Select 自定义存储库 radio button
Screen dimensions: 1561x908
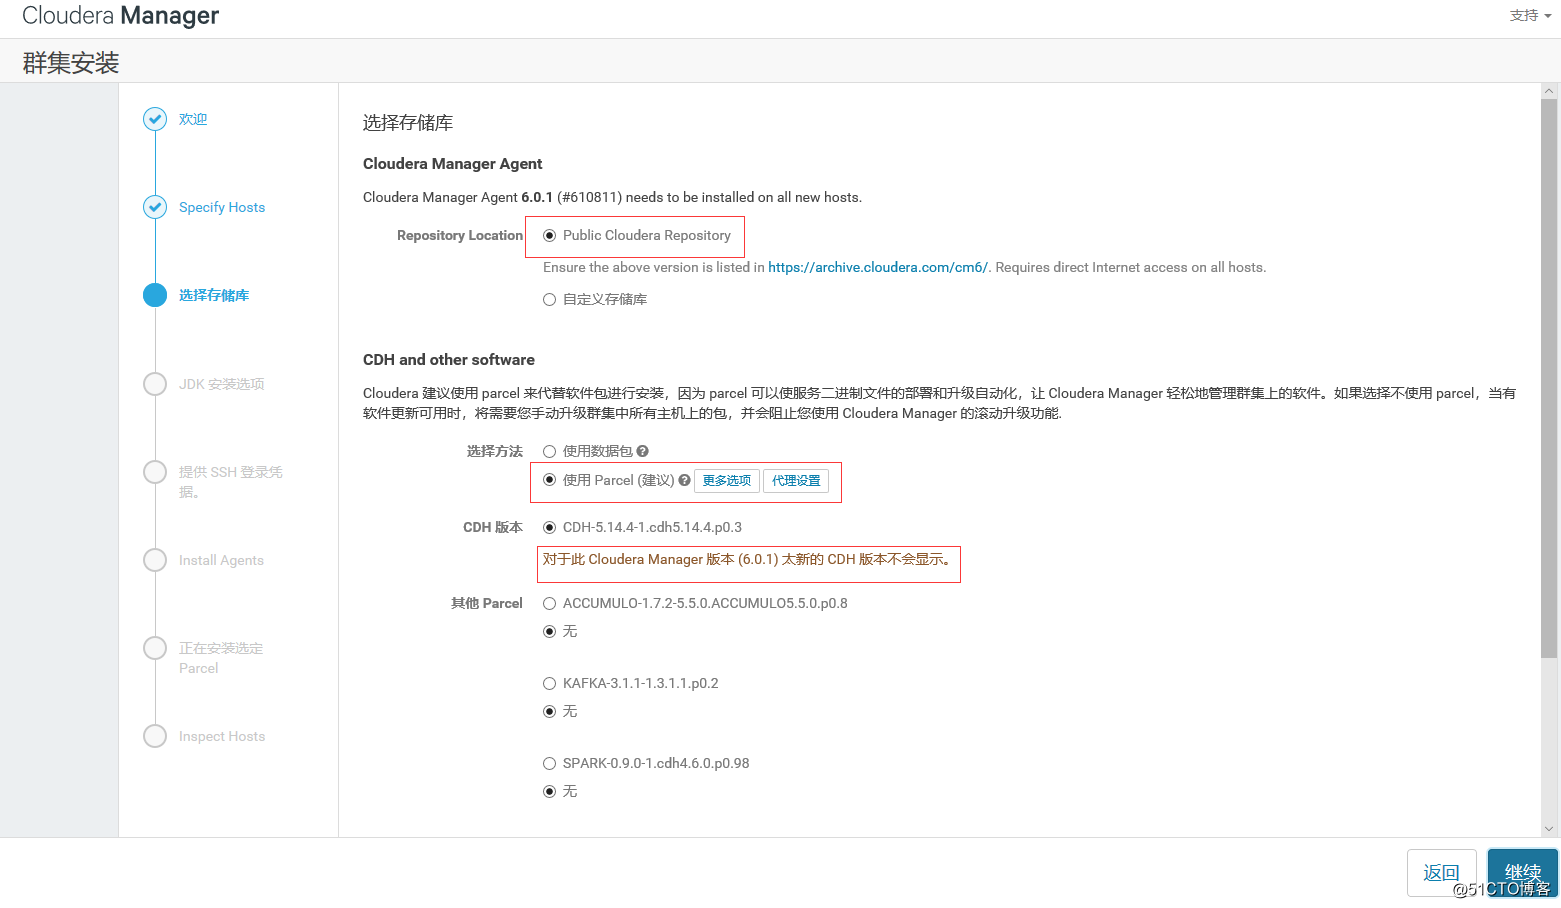[x=549, y=299]
